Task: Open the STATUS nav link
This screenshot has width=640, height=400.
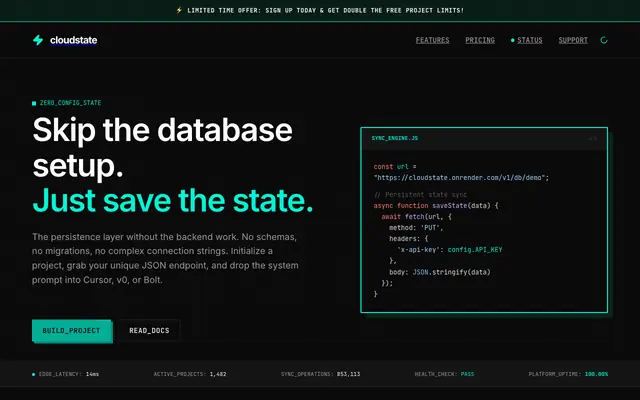Action: [530, 40]
